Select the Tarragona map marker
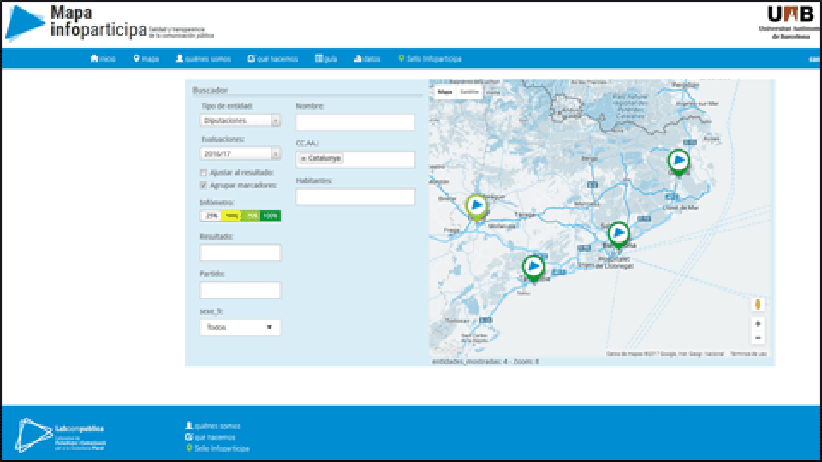This screenshot has width=822, height=462. coord(533,266)
